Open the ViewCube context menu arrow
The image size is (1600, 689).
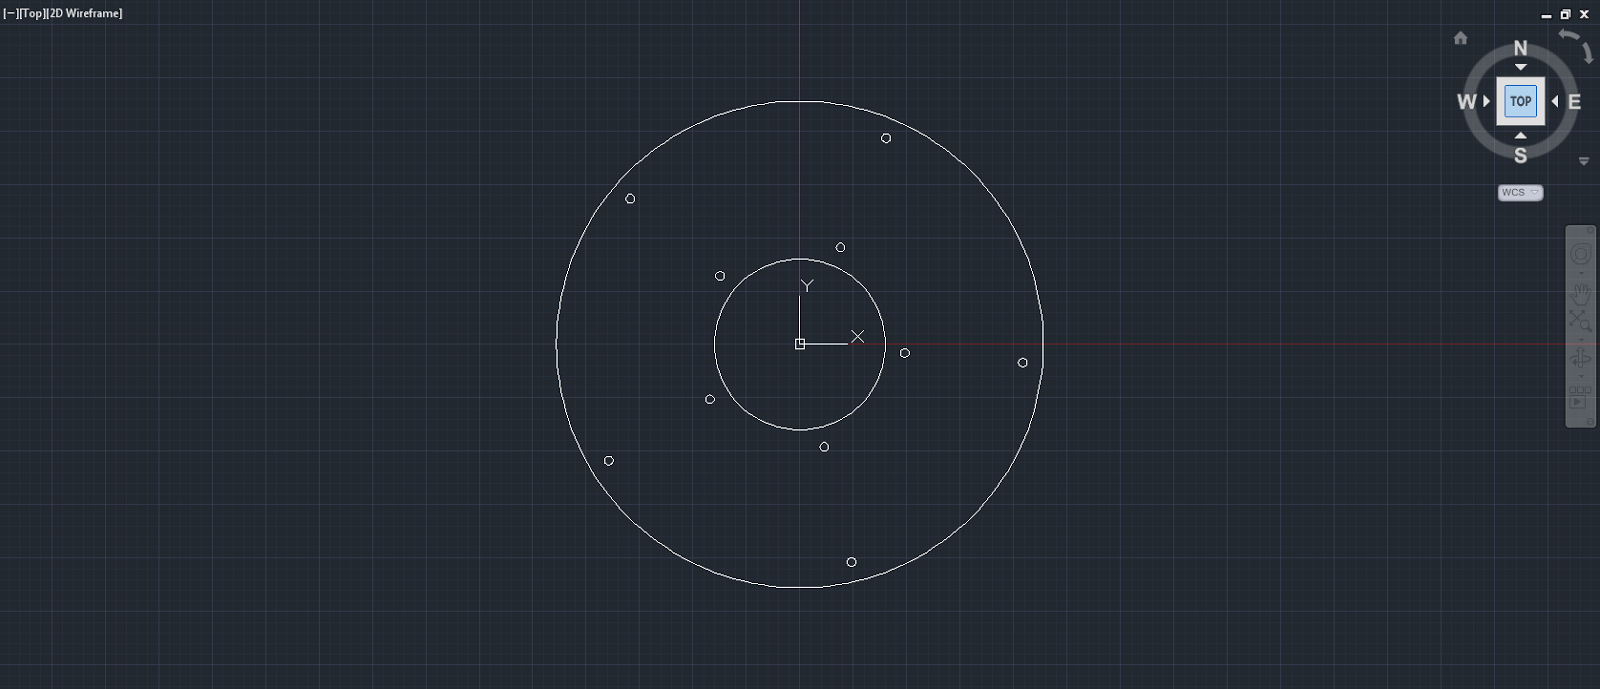tap(1584, 161)
